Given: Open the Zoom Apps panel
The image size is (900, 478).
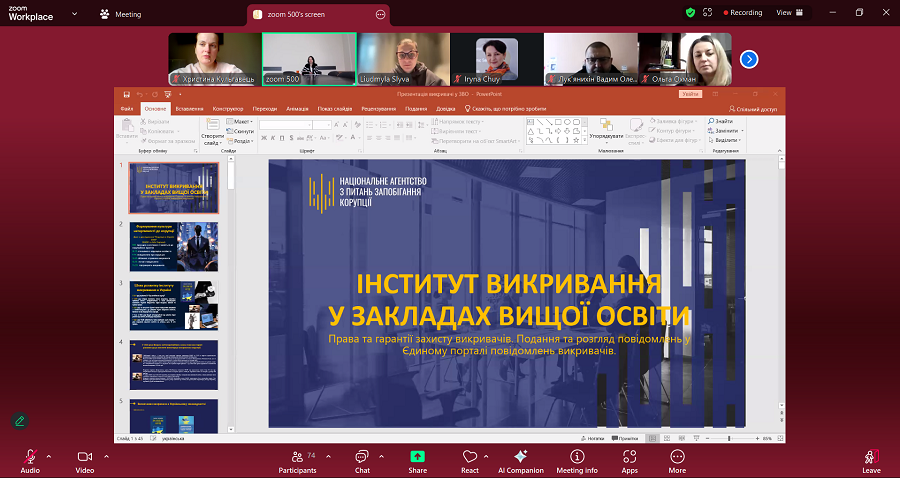Looking at the screenshot, I should 630,462.
